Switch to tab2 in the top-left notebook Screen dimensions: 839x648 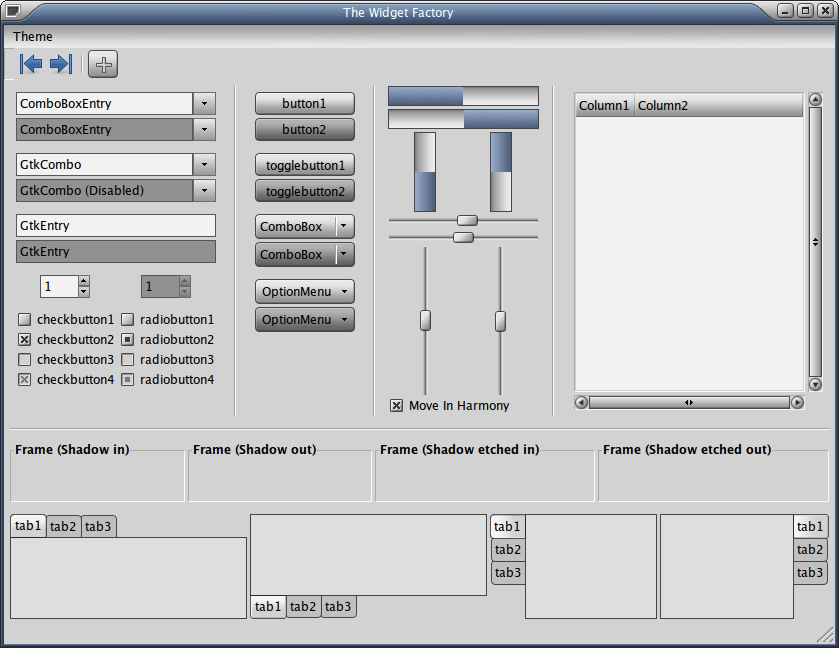pyautogui.click(x=63, y=527)
